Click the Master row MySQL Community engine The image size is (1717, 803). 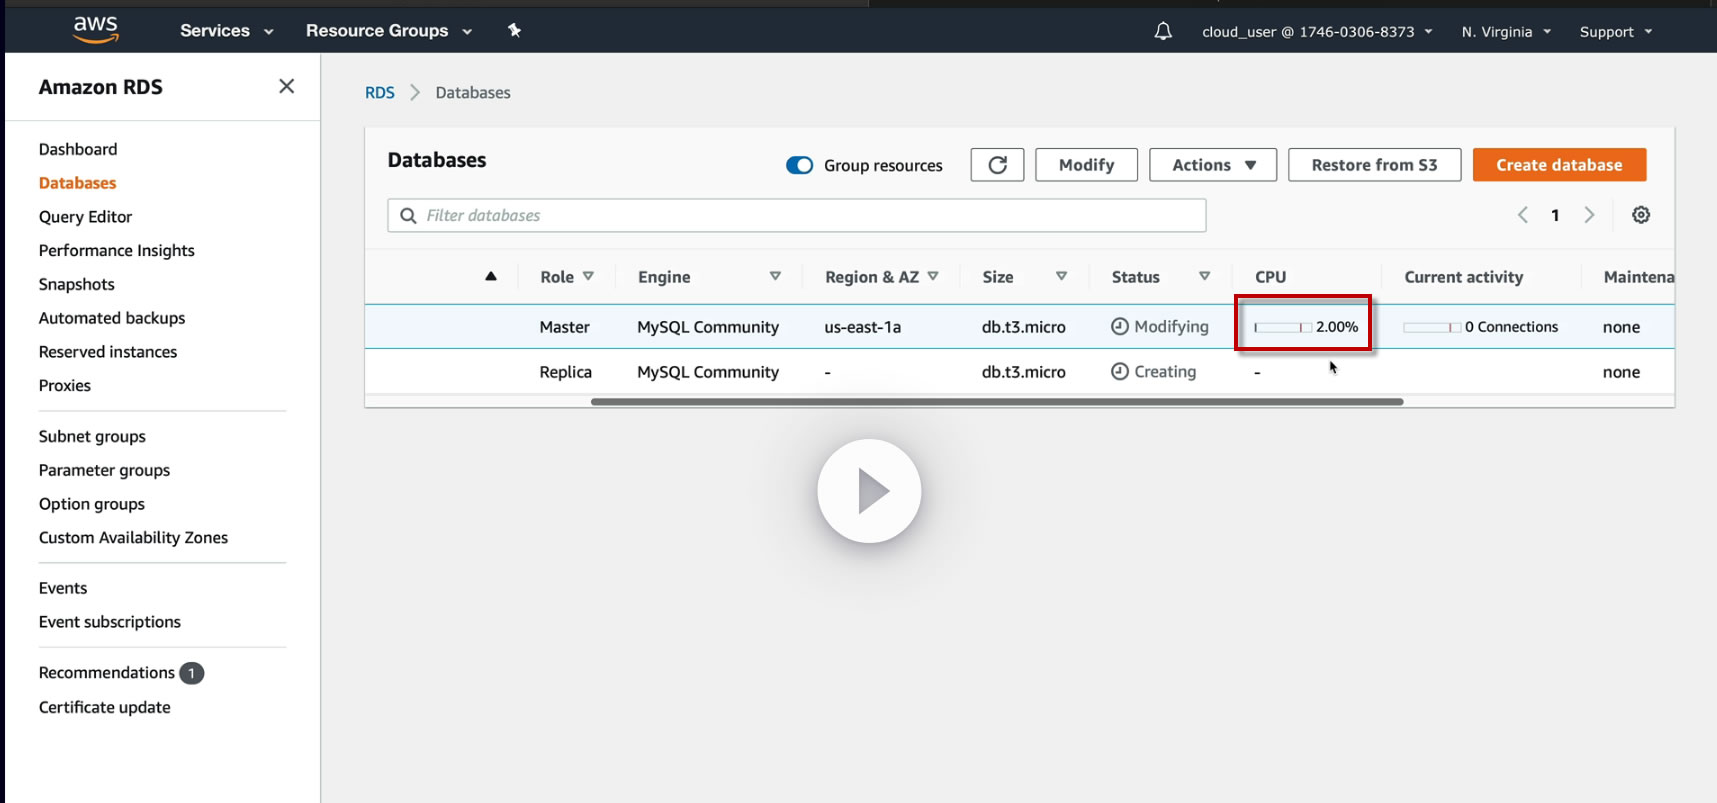pos(708,327)
